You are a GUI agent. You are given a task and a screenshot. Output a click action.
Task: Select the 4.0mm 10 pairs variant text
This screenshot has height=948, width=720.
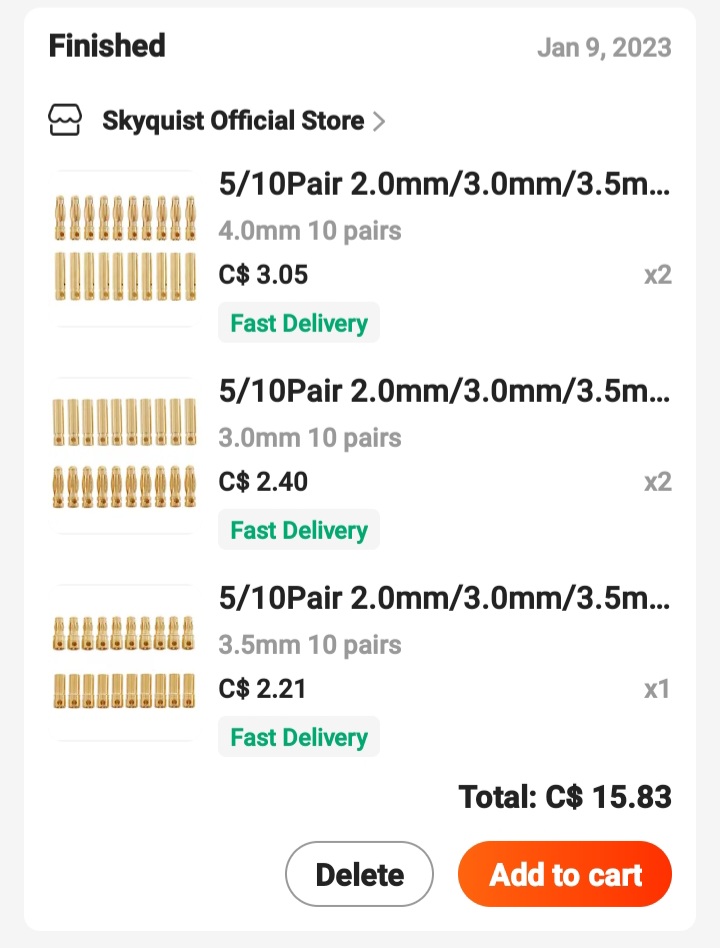pyautogui.click(x=310, y=231)
